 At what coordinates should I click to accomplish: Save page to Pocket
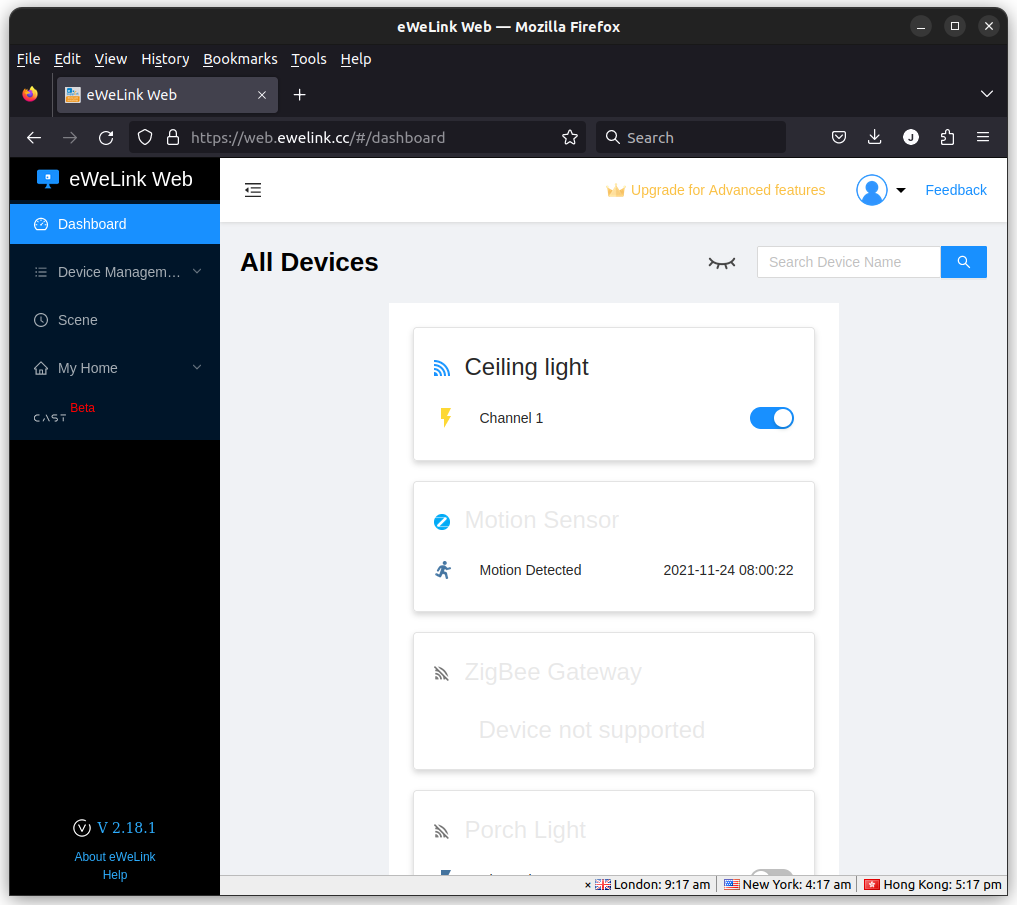pyautogui.click(x=839, y=137)
